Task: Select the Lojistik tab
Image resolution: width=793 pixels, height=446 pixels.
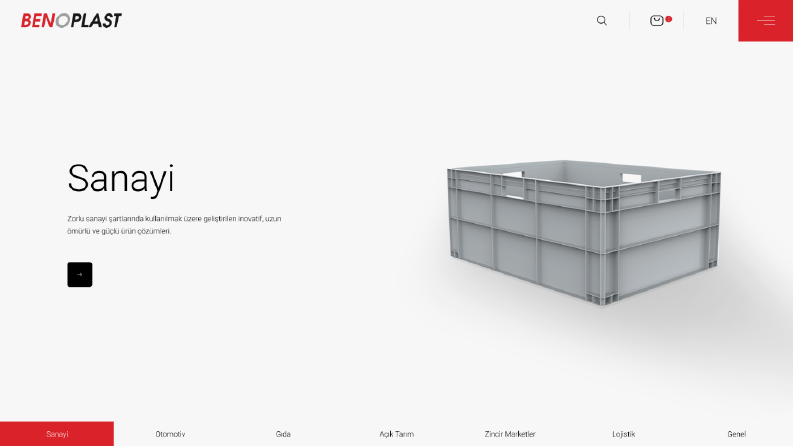Action: click(623, 434)
